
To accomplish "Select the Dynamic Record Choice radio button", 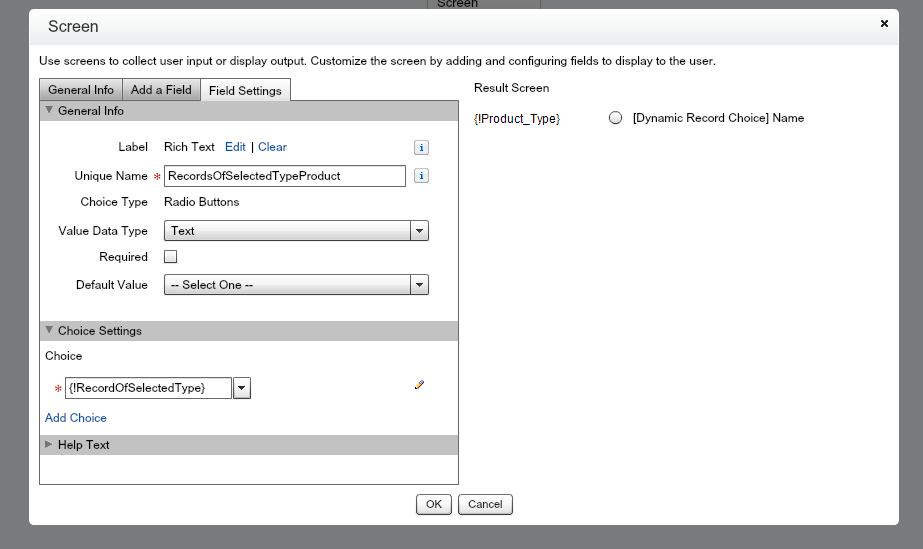I will tap(616, 118).
